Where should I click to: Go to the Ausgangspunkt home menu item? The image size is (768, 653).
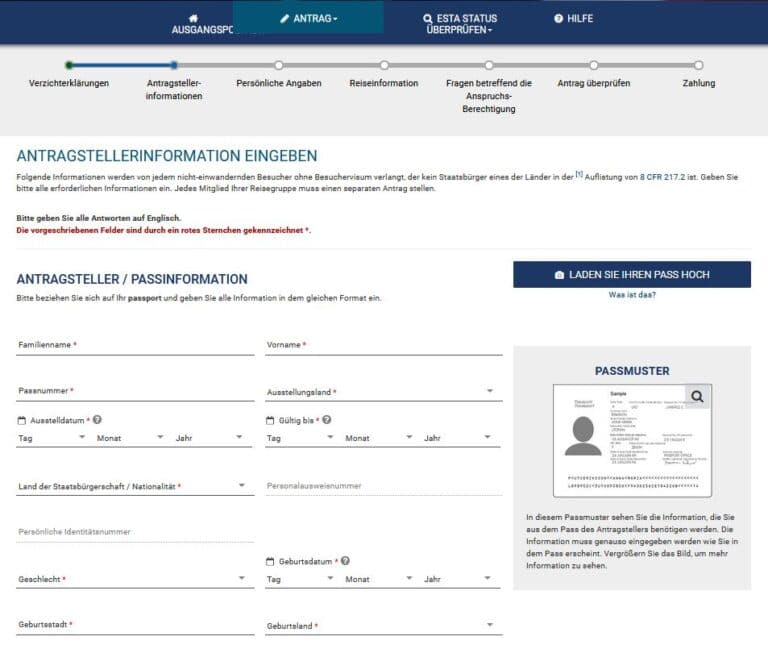(202, 24)
